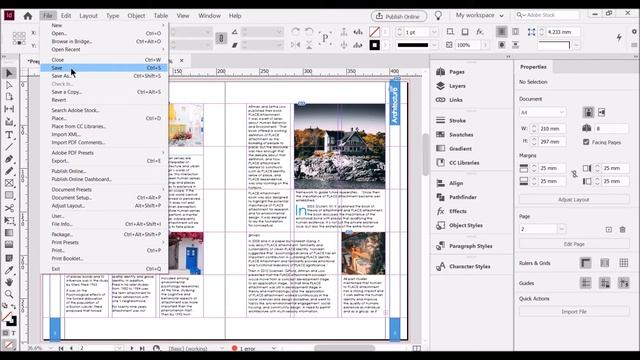Expand the Adobe PDF Presets submenu

[104, 153]
